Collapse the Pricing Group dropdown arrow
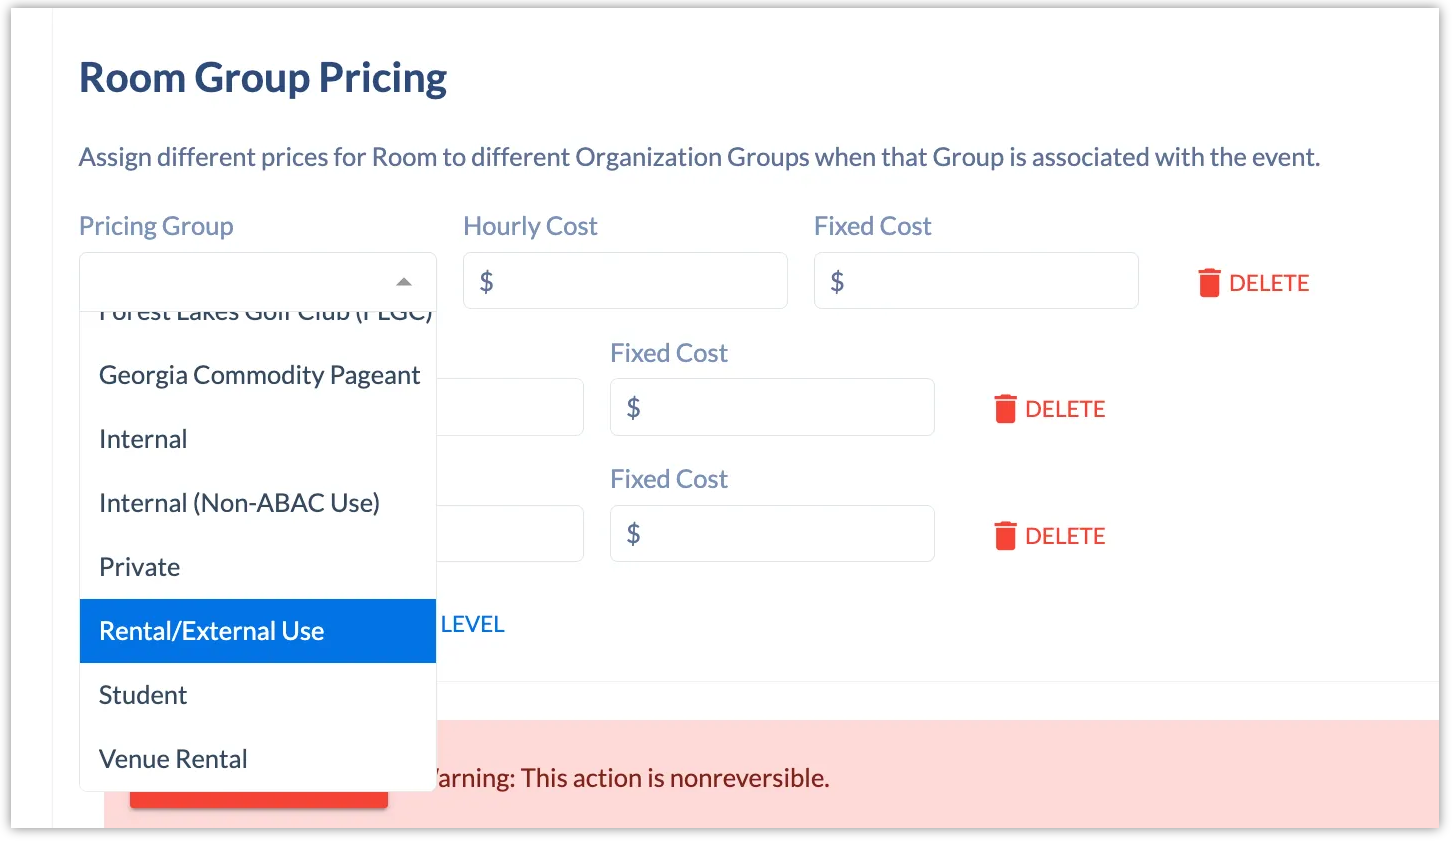 pyautogui.click(x=403, y=282)
